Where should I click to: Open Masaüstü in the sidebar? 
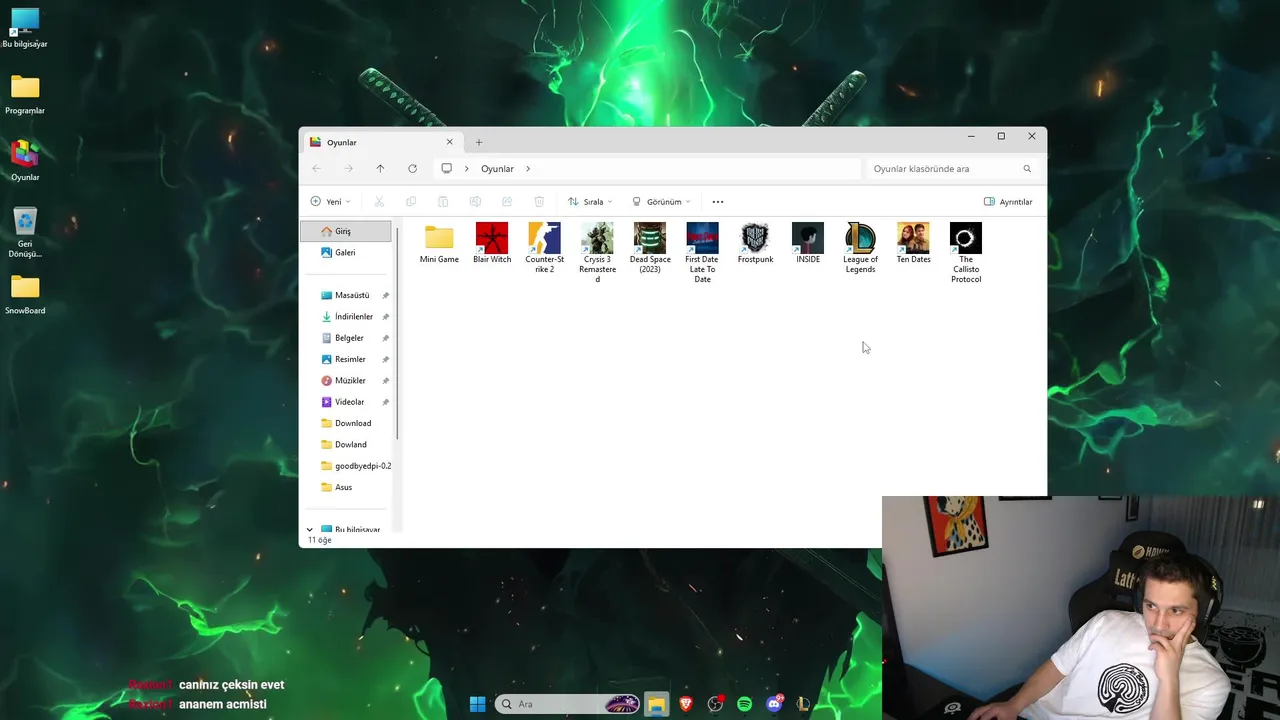[x=346, y=295]
